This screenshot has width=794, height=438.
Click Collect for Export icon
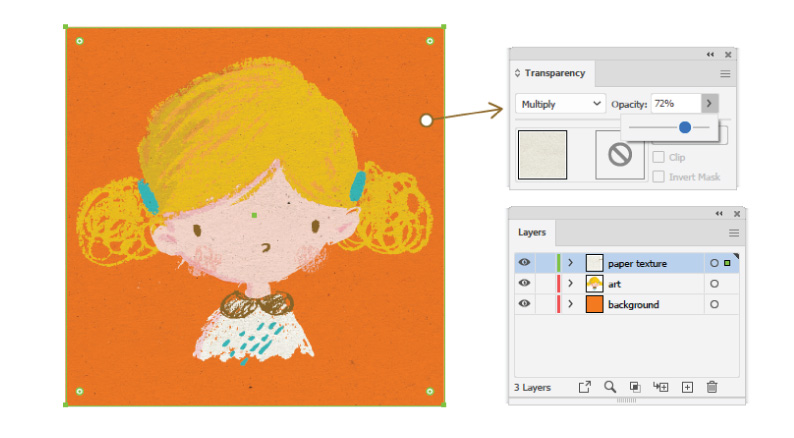(584, 387)
